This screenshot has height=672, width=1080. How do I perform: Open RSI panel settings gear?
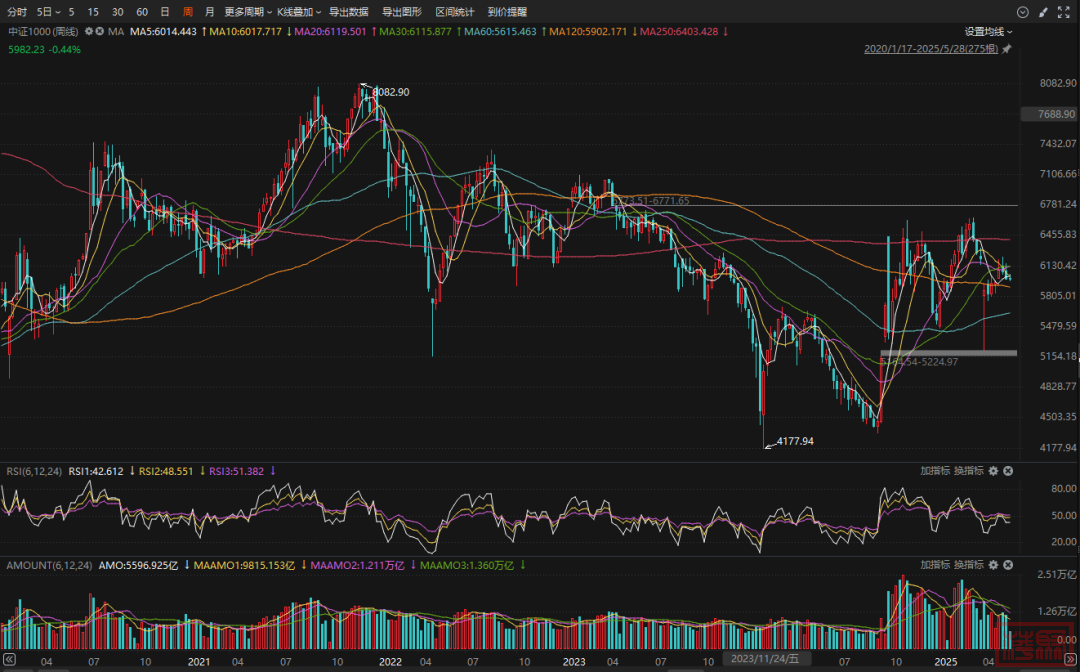tap(993, 471)
